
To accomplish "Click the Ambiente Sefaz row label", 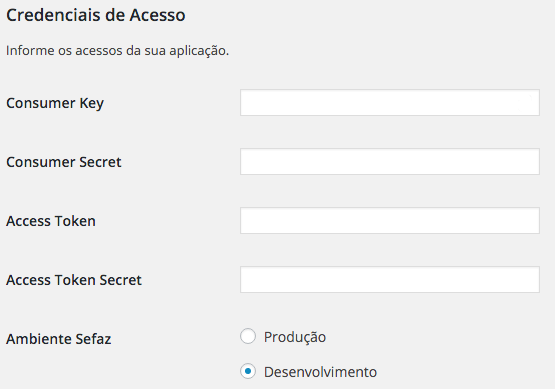I will coord(58,339).
